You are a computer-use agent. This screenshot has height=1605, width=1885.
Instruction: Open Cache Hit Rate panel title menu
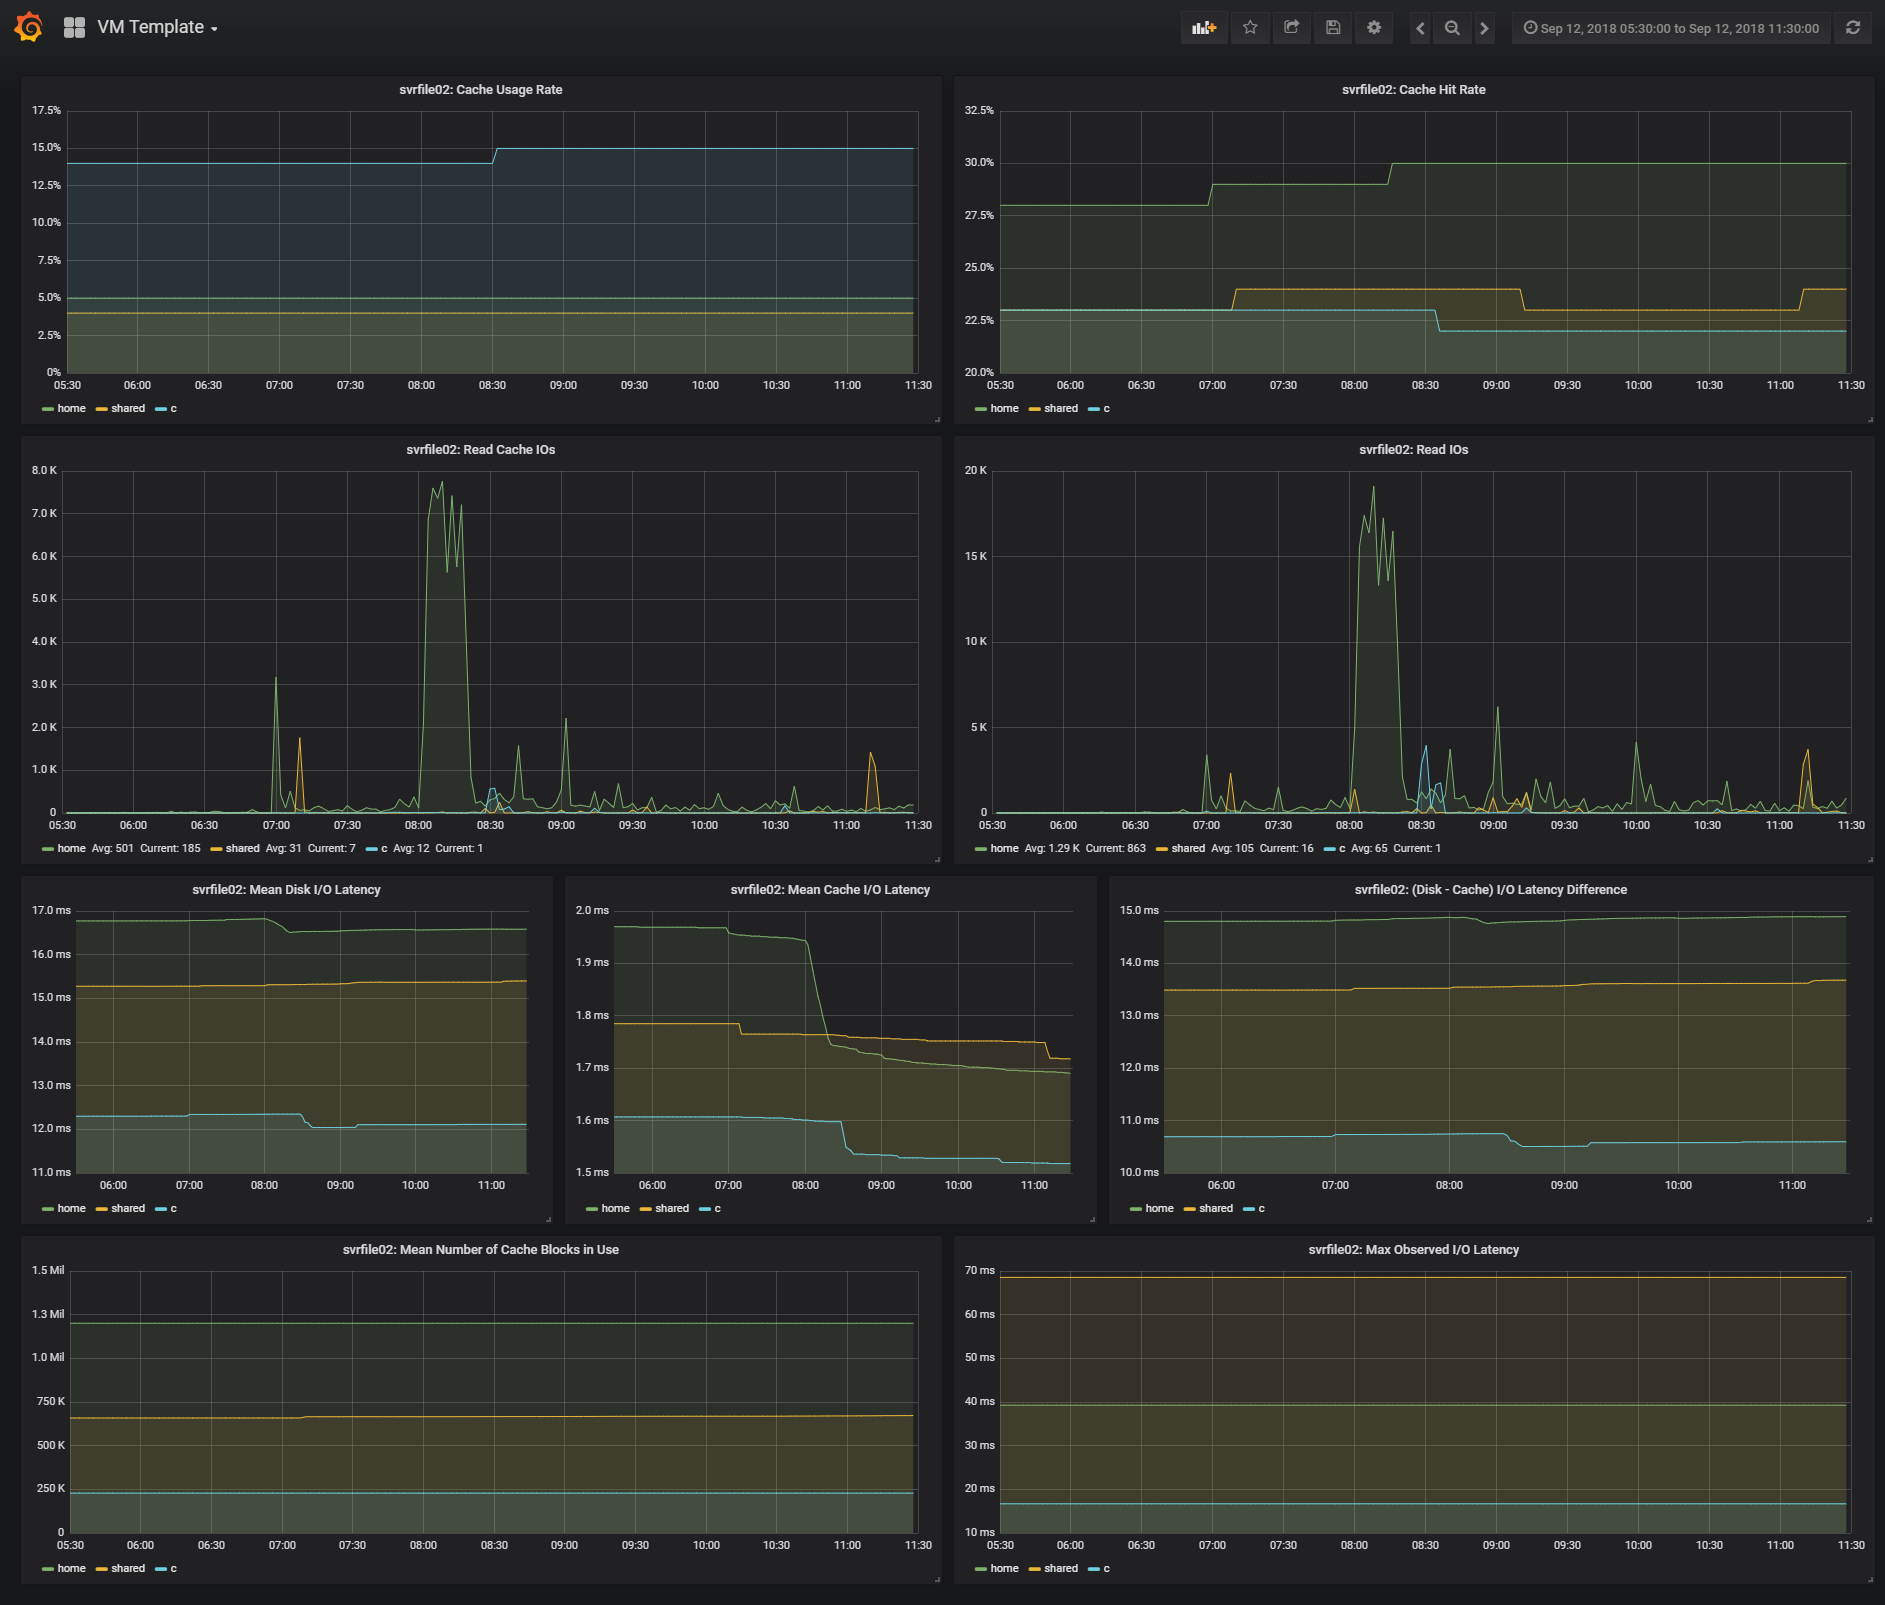point(1413,90)
